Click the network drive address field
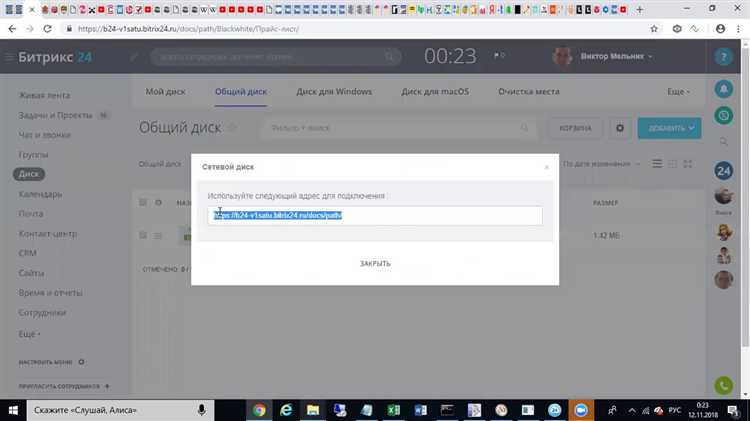Viewport: 750px width, 421px height. tap(375, 216)
